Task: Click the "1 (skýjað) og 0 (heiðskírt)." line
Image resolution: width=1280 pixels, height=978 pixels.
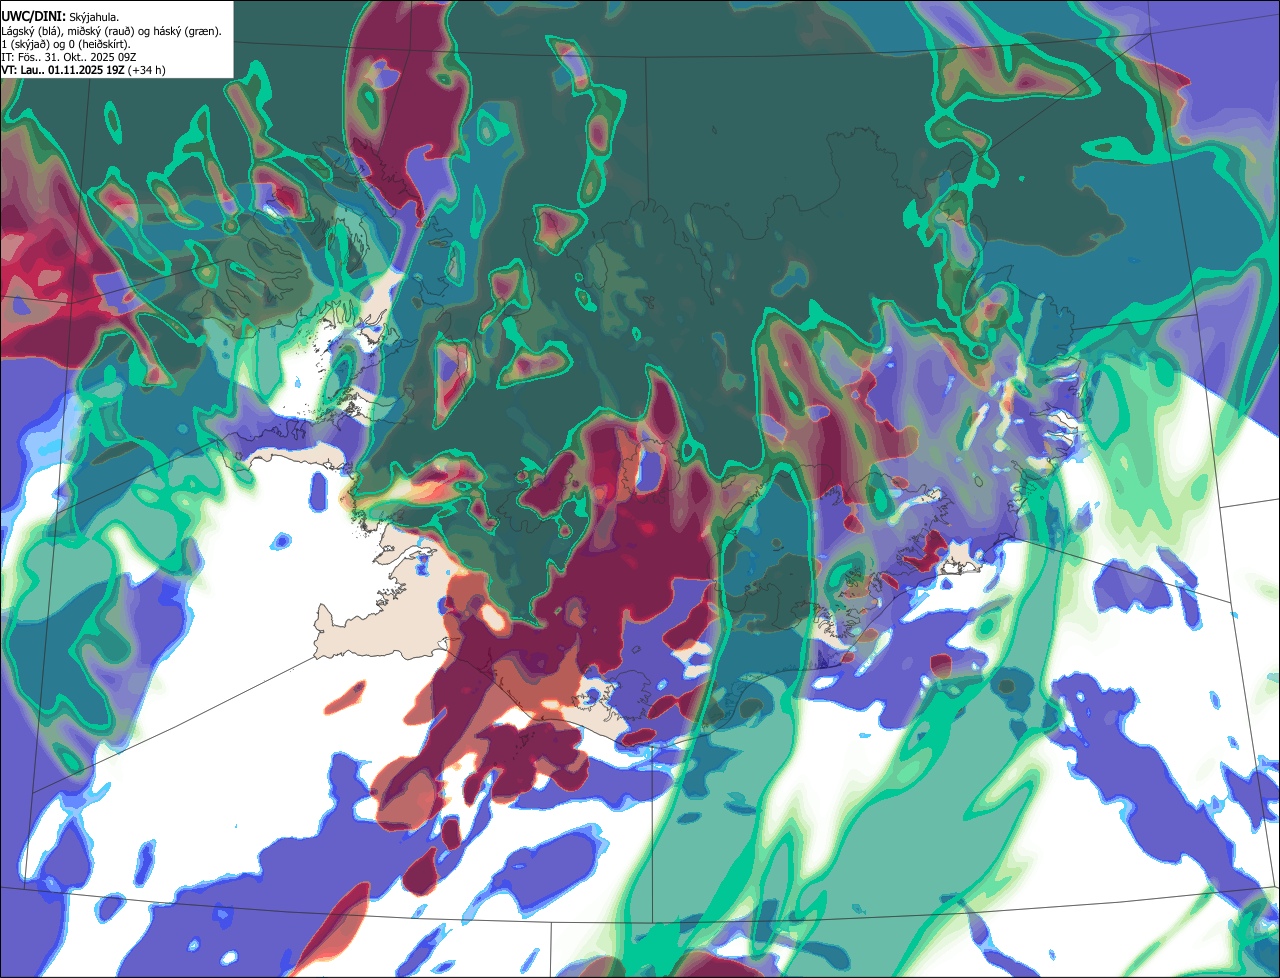Action: point(66,44)
